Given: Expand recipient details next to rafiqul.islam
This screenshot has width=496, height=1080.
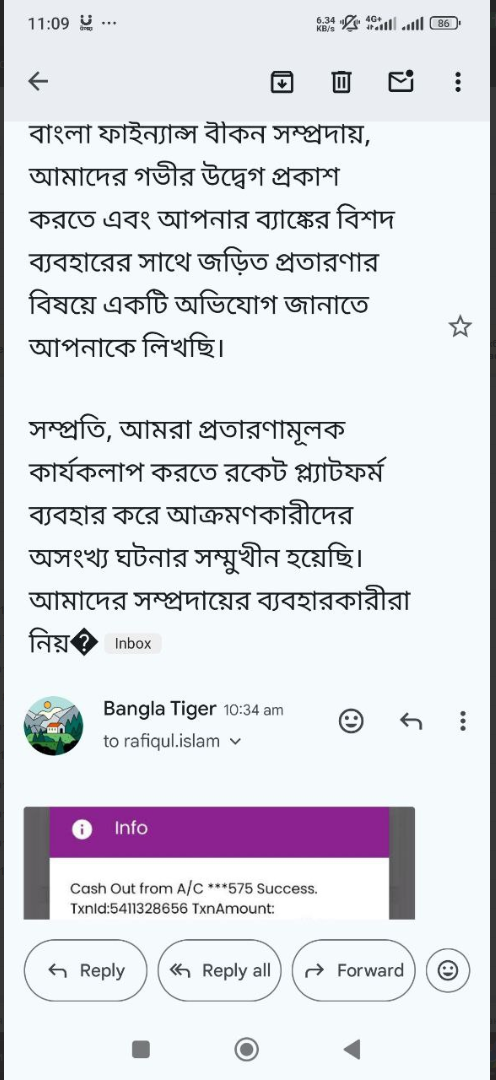Looking at the screenshot, I should click(235, 742).
